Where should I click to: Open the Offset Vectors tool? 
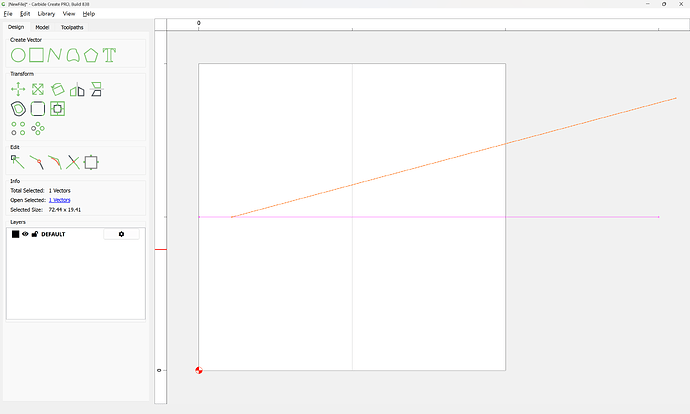(x=18, y=108)
